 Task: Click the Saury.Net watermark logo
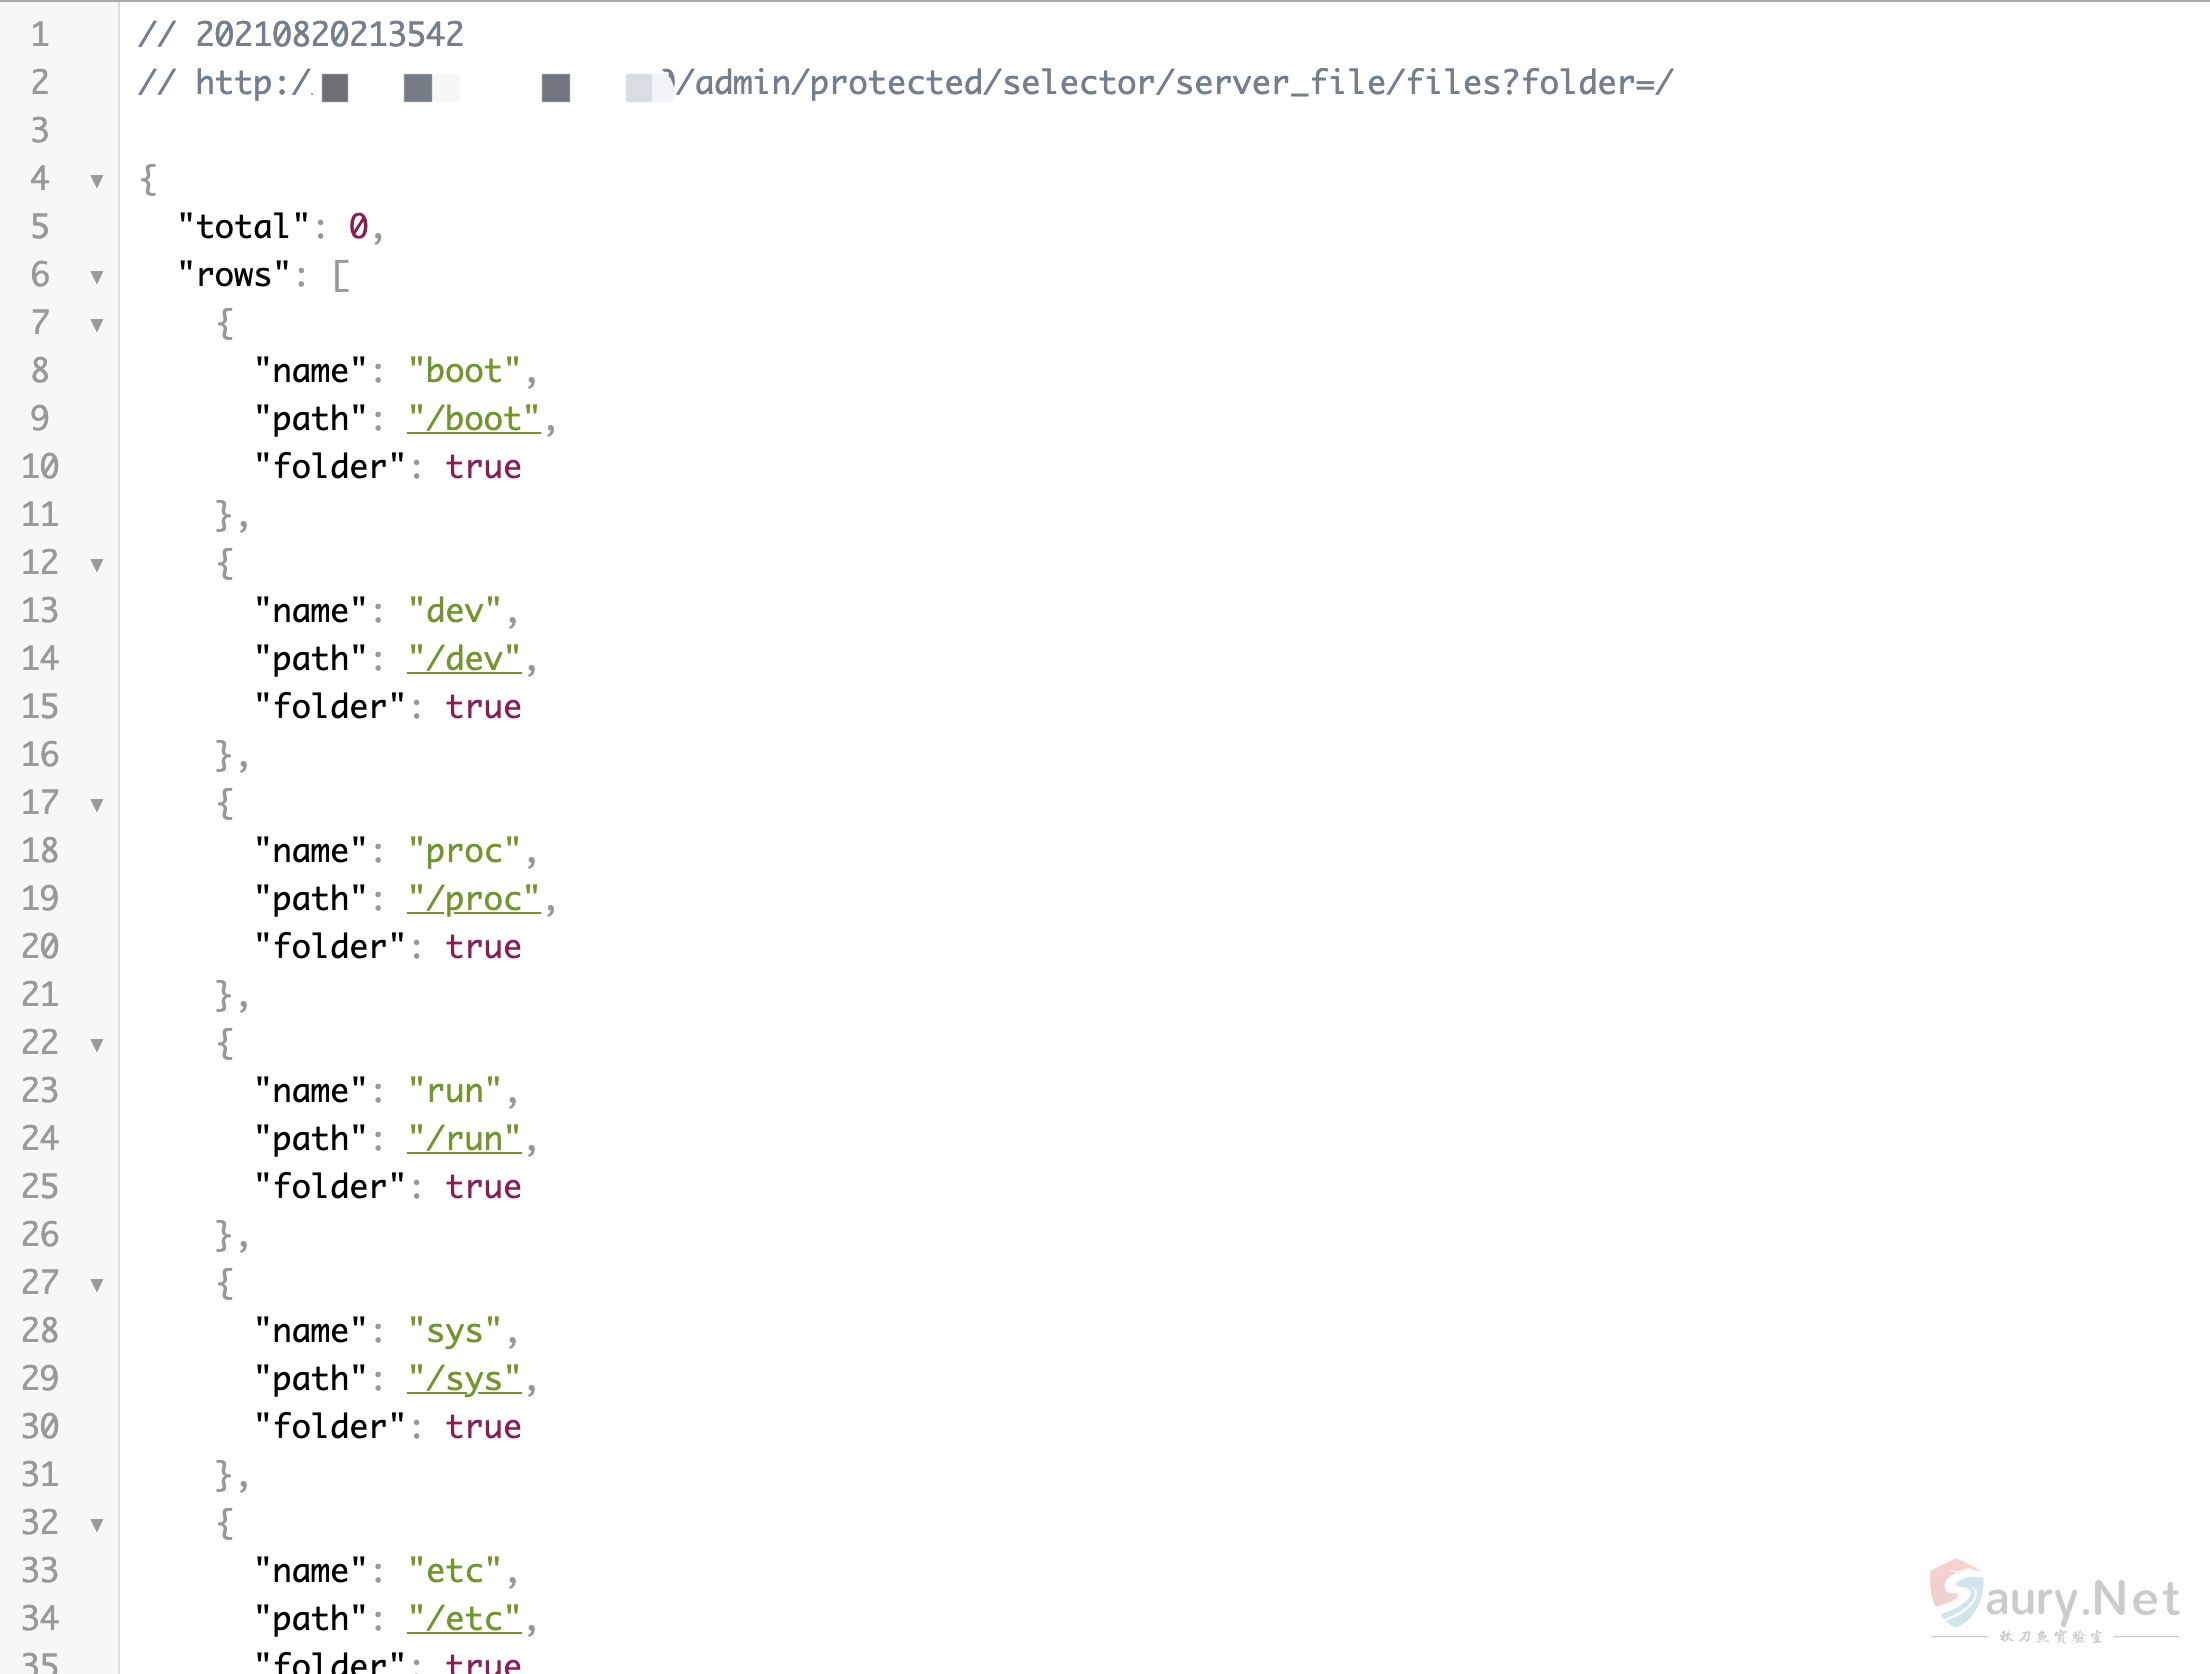tap(2054, 1600)
